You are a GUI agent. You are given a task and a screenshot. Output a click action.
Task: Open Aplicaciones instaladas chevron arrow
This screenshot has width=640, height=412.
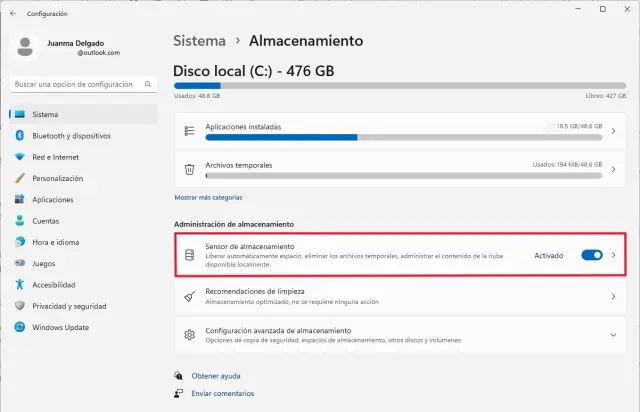[612, 131]
